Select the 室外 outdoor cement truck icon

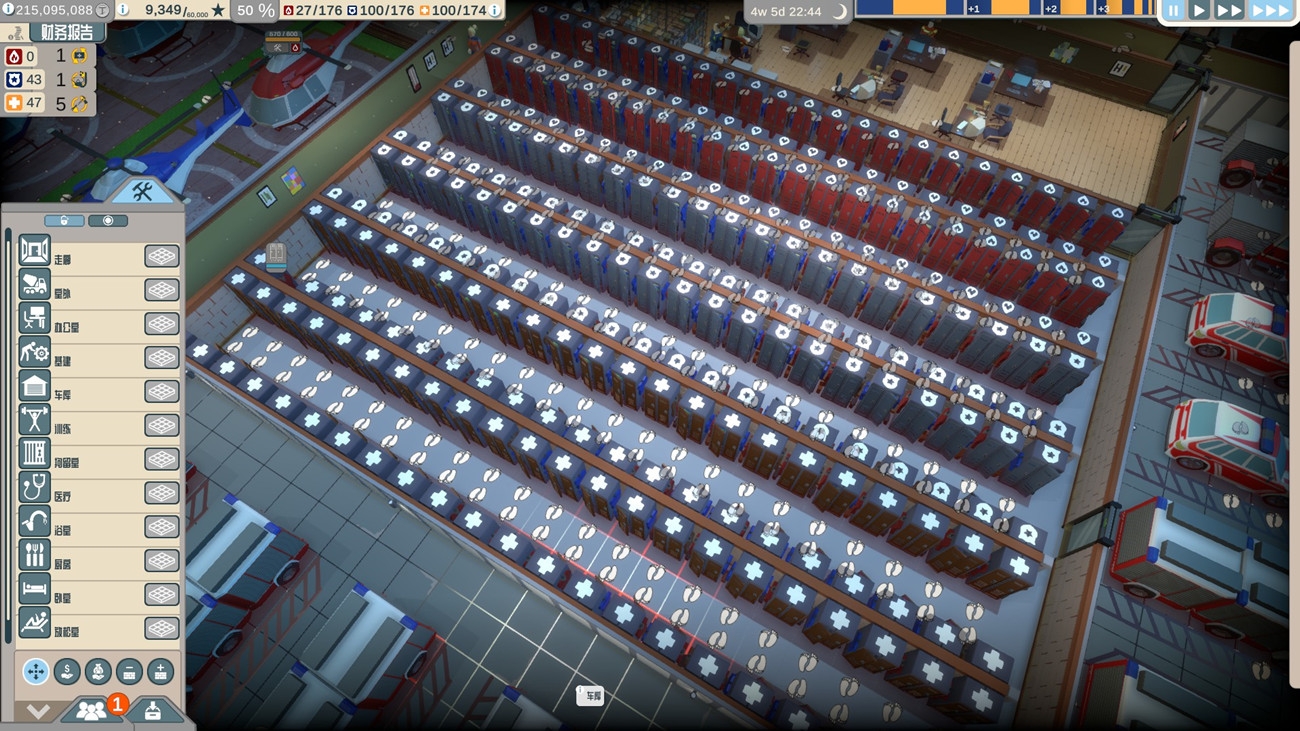pyautogui.click(x=35, y=284)
